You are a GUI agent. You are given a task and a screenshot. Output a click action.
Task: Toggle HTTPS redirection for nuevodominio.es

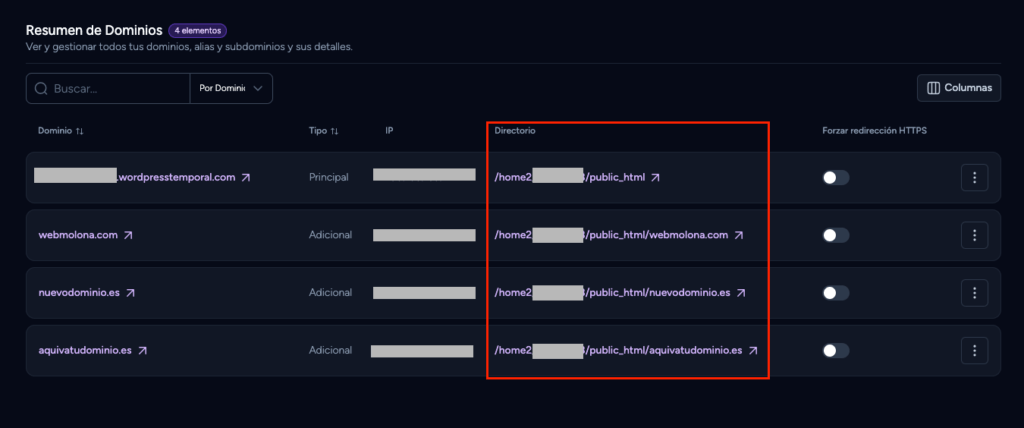tap(835, 293)
